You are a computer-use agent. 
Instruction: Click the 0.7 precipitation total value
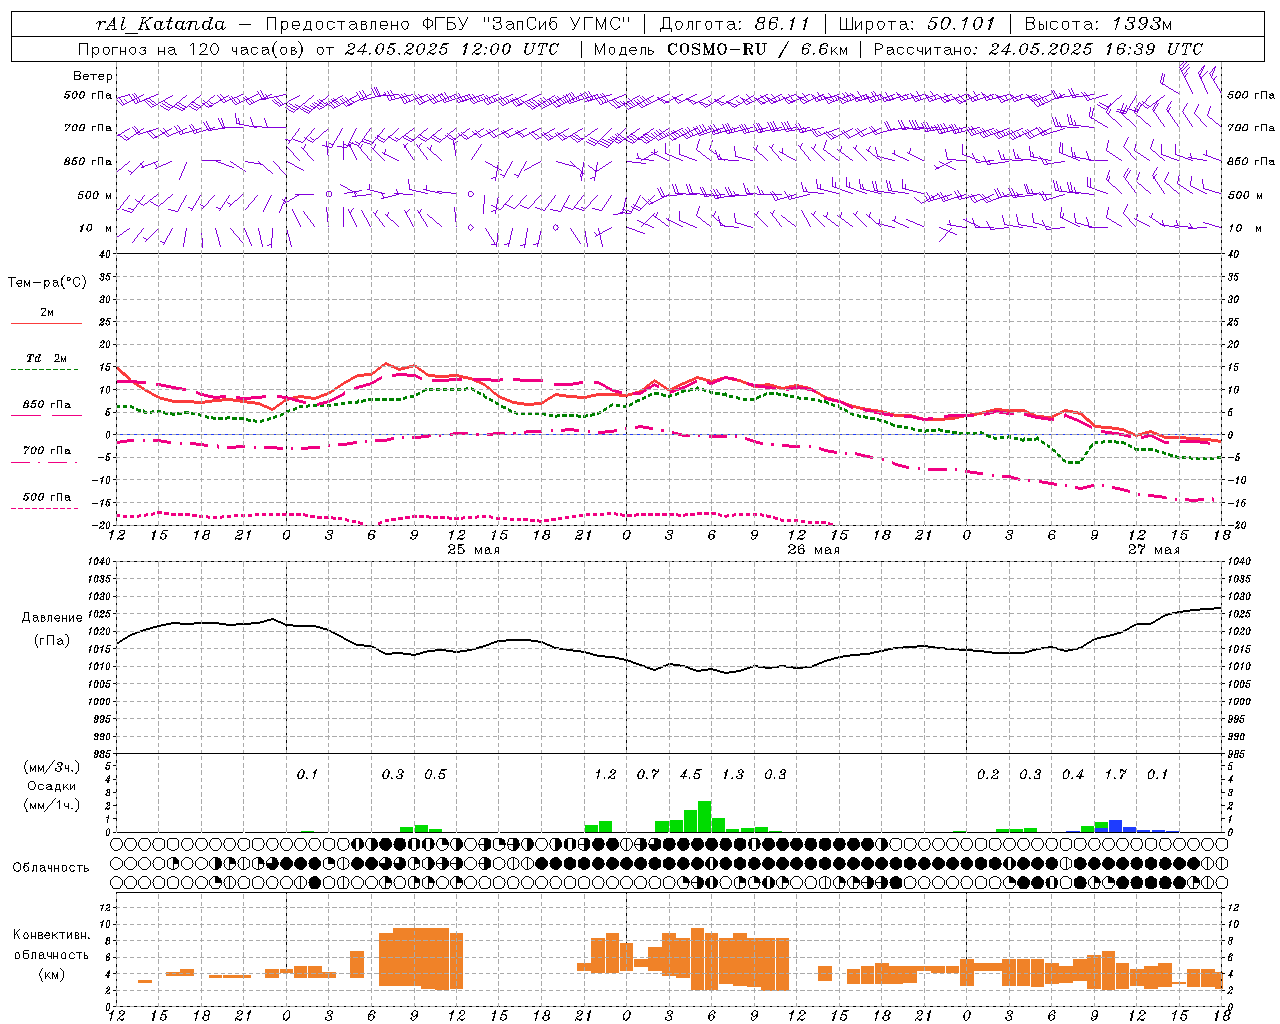[648, 775]
